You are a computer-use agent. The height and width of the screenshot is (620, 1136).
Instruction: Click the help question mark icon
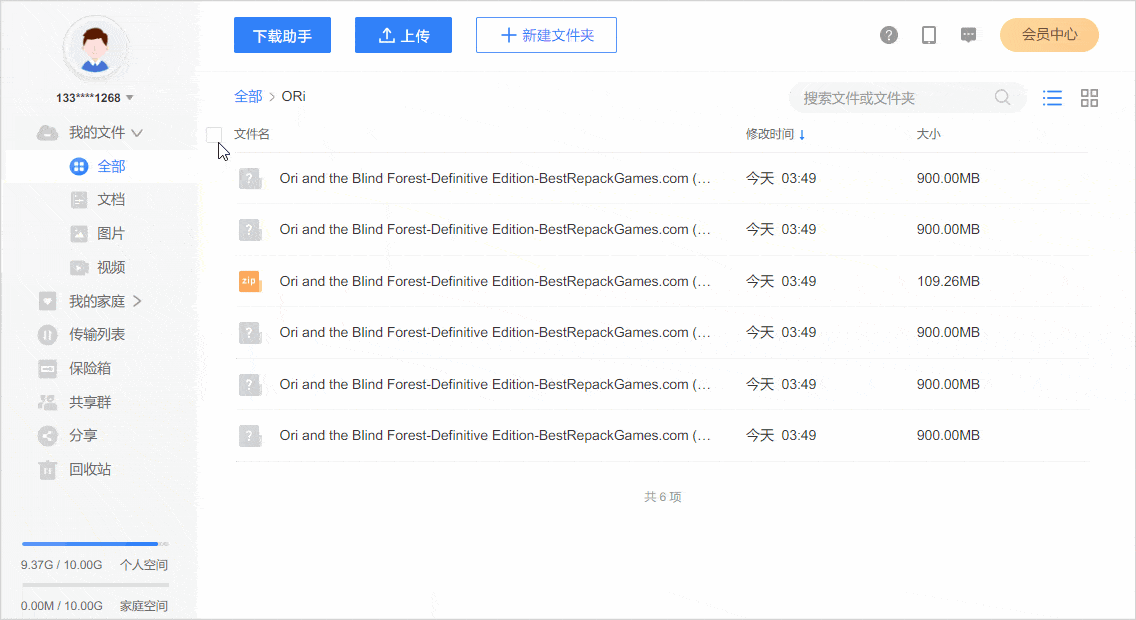pos(889,35)
